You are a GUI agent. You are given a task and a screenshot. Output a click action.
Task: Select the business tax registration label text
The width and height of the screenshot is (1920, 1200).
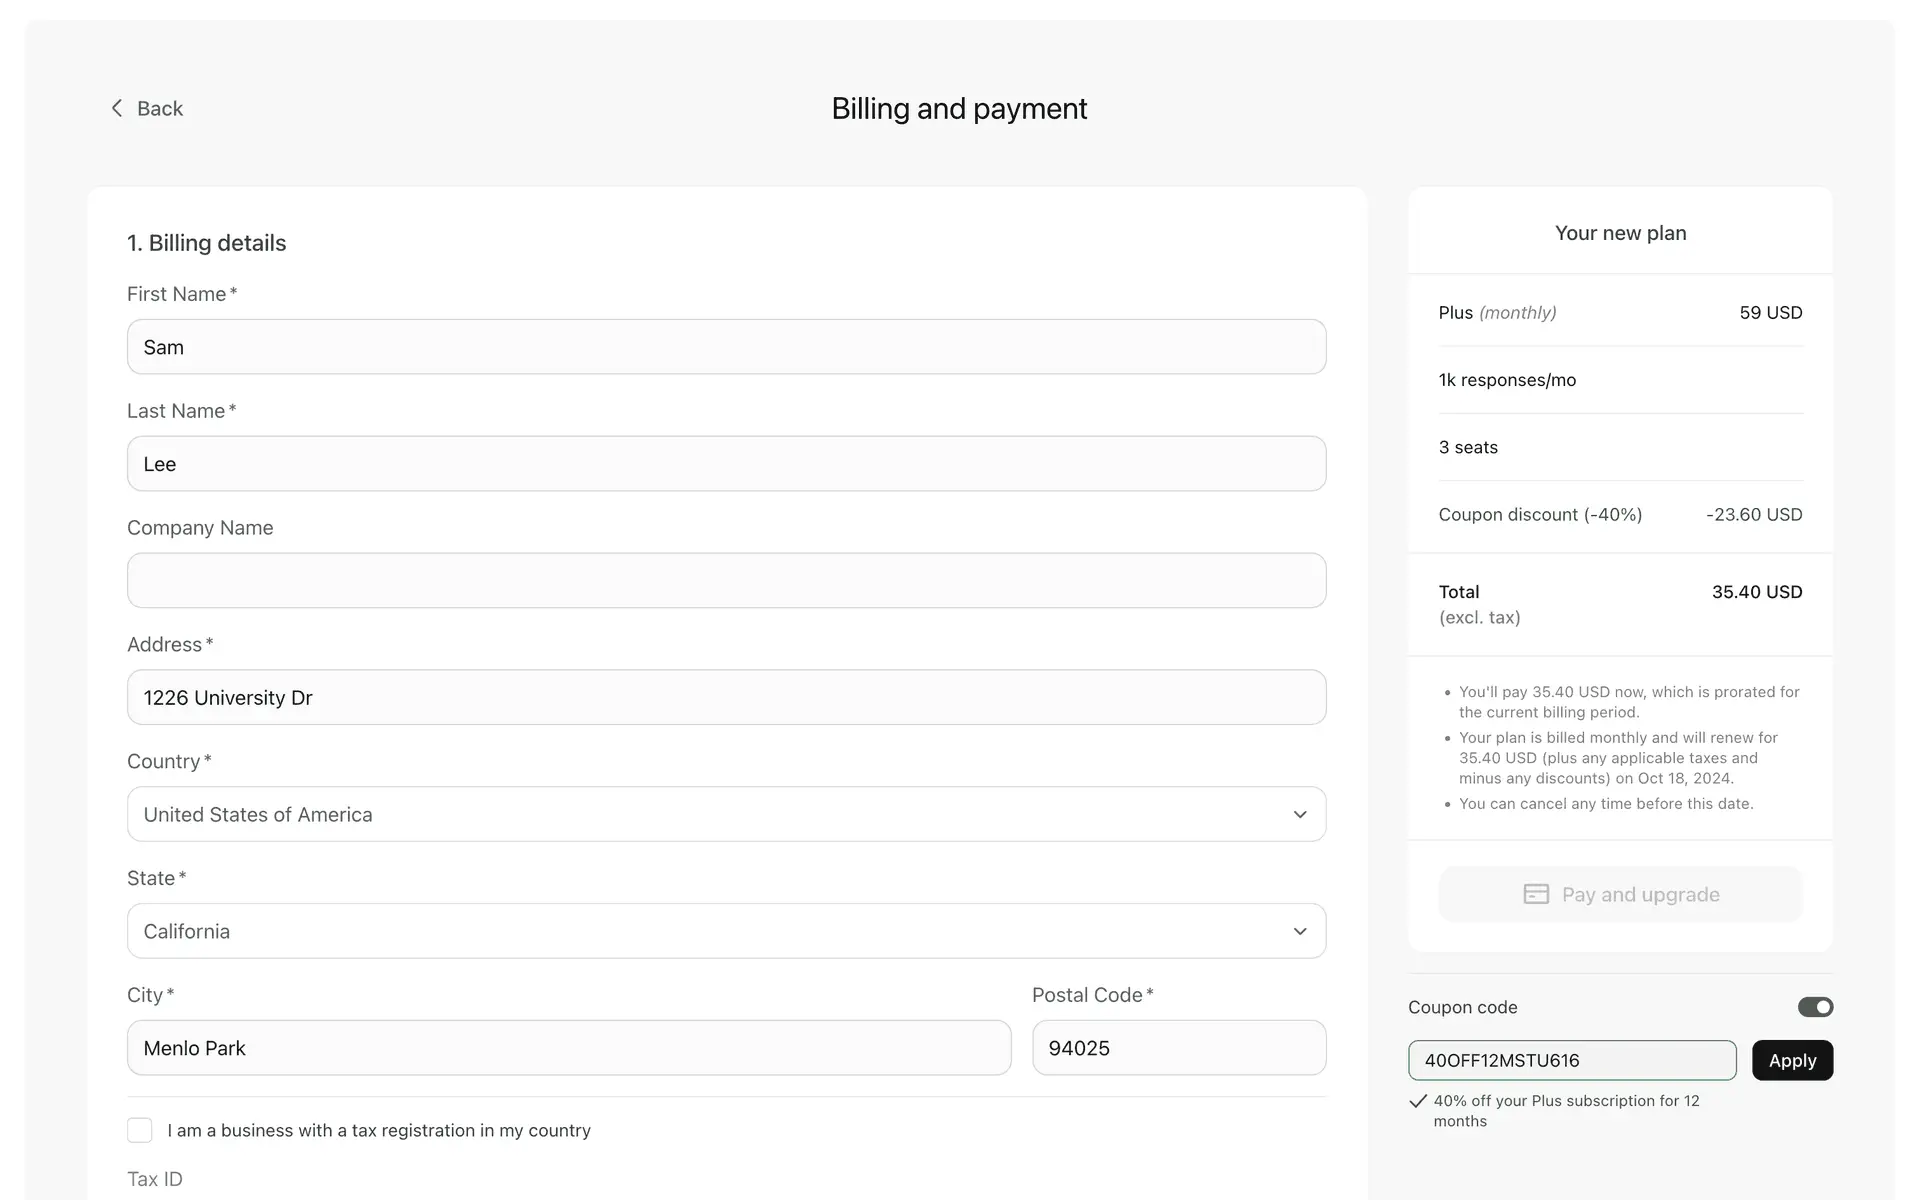(379, 1130)
